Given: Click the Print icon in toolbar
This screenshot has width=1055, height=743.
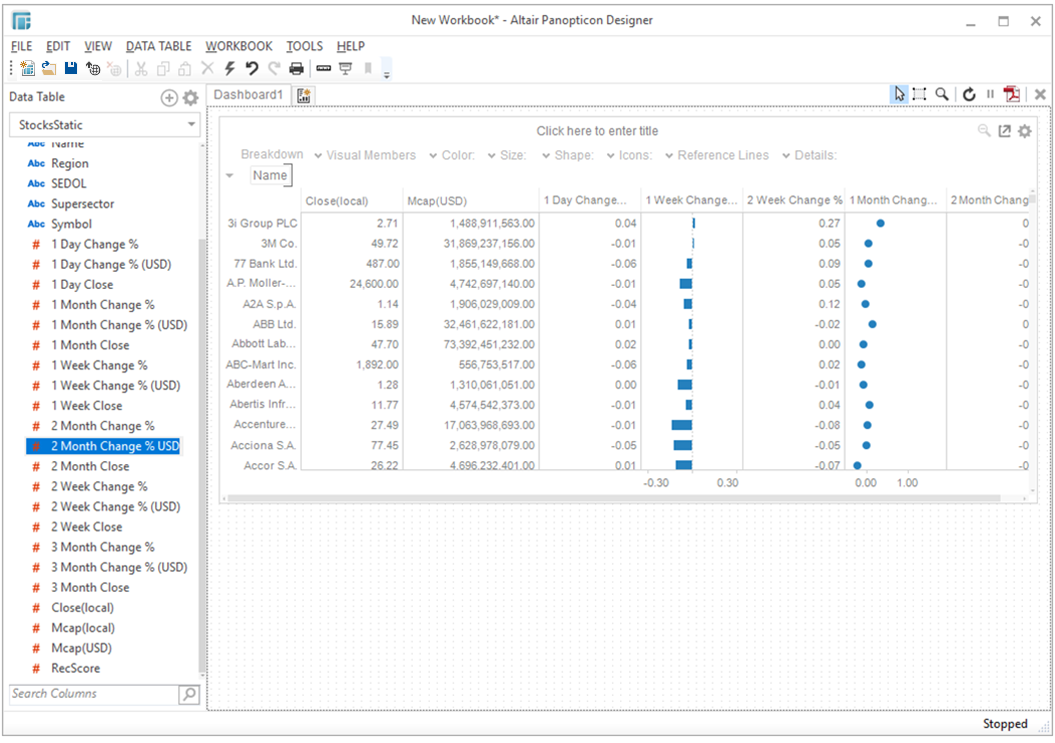Looking at the screenshot, I should tap(296, 68).
